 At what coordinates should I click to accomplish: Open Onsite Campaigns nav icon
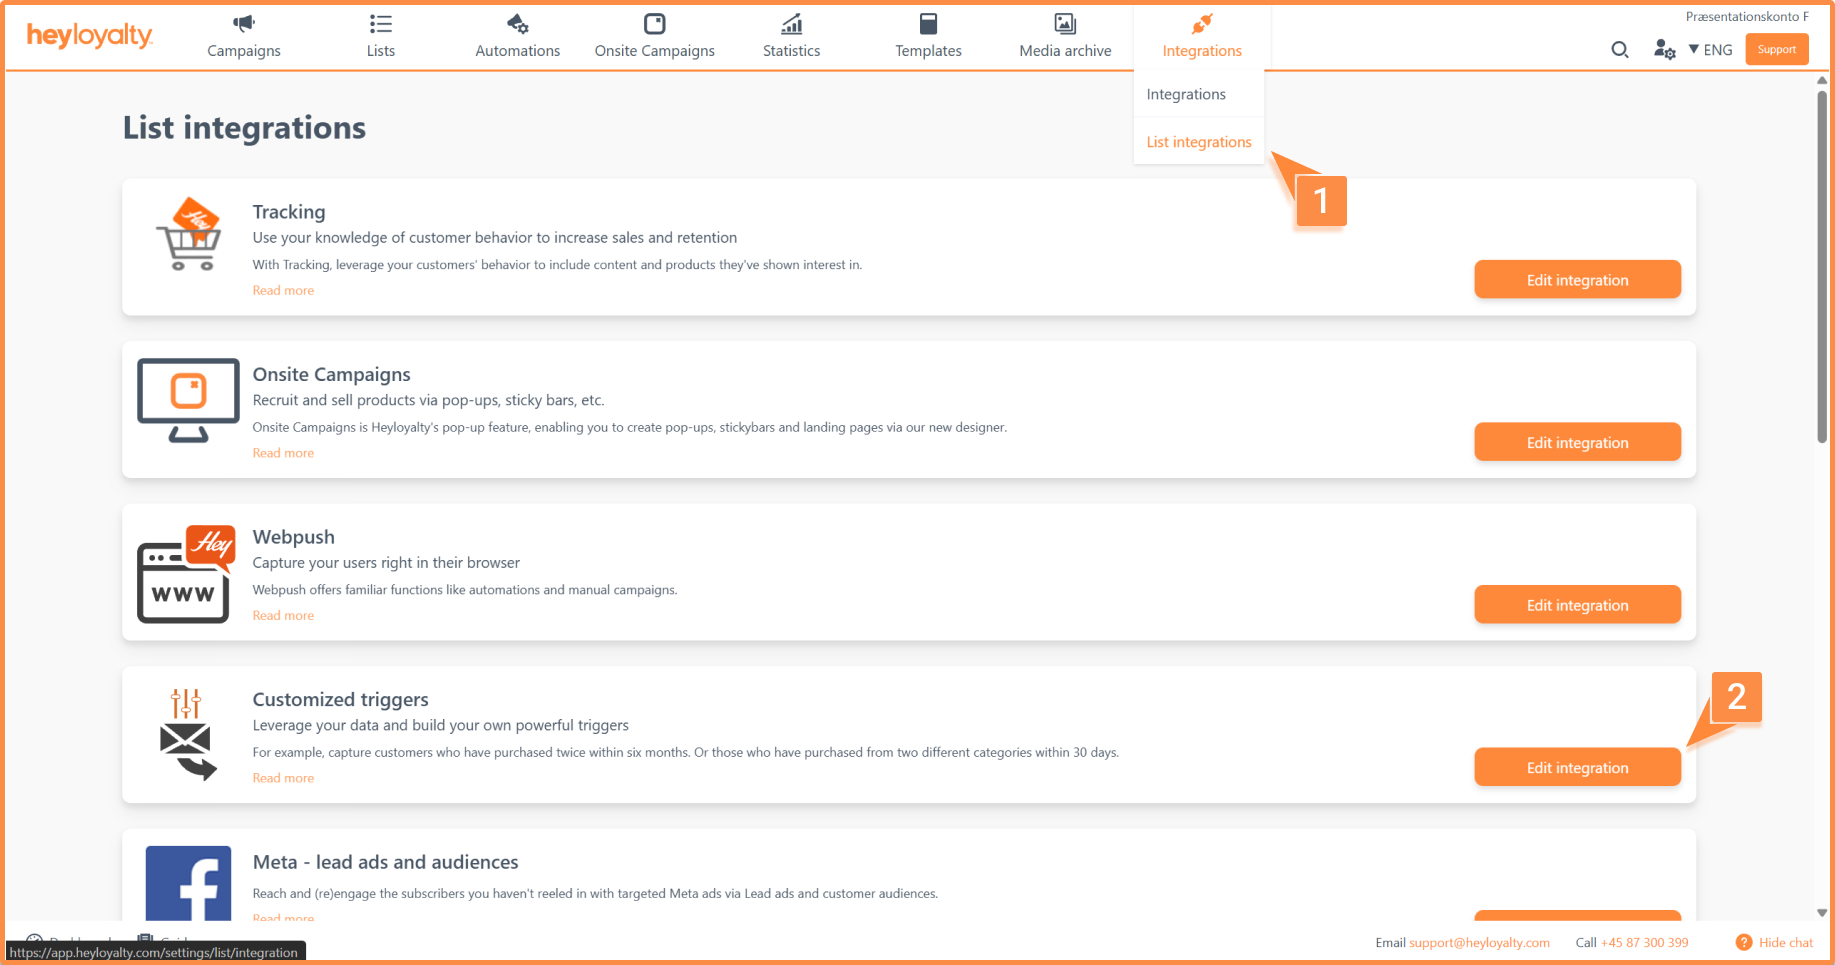[x=654, y=24]
